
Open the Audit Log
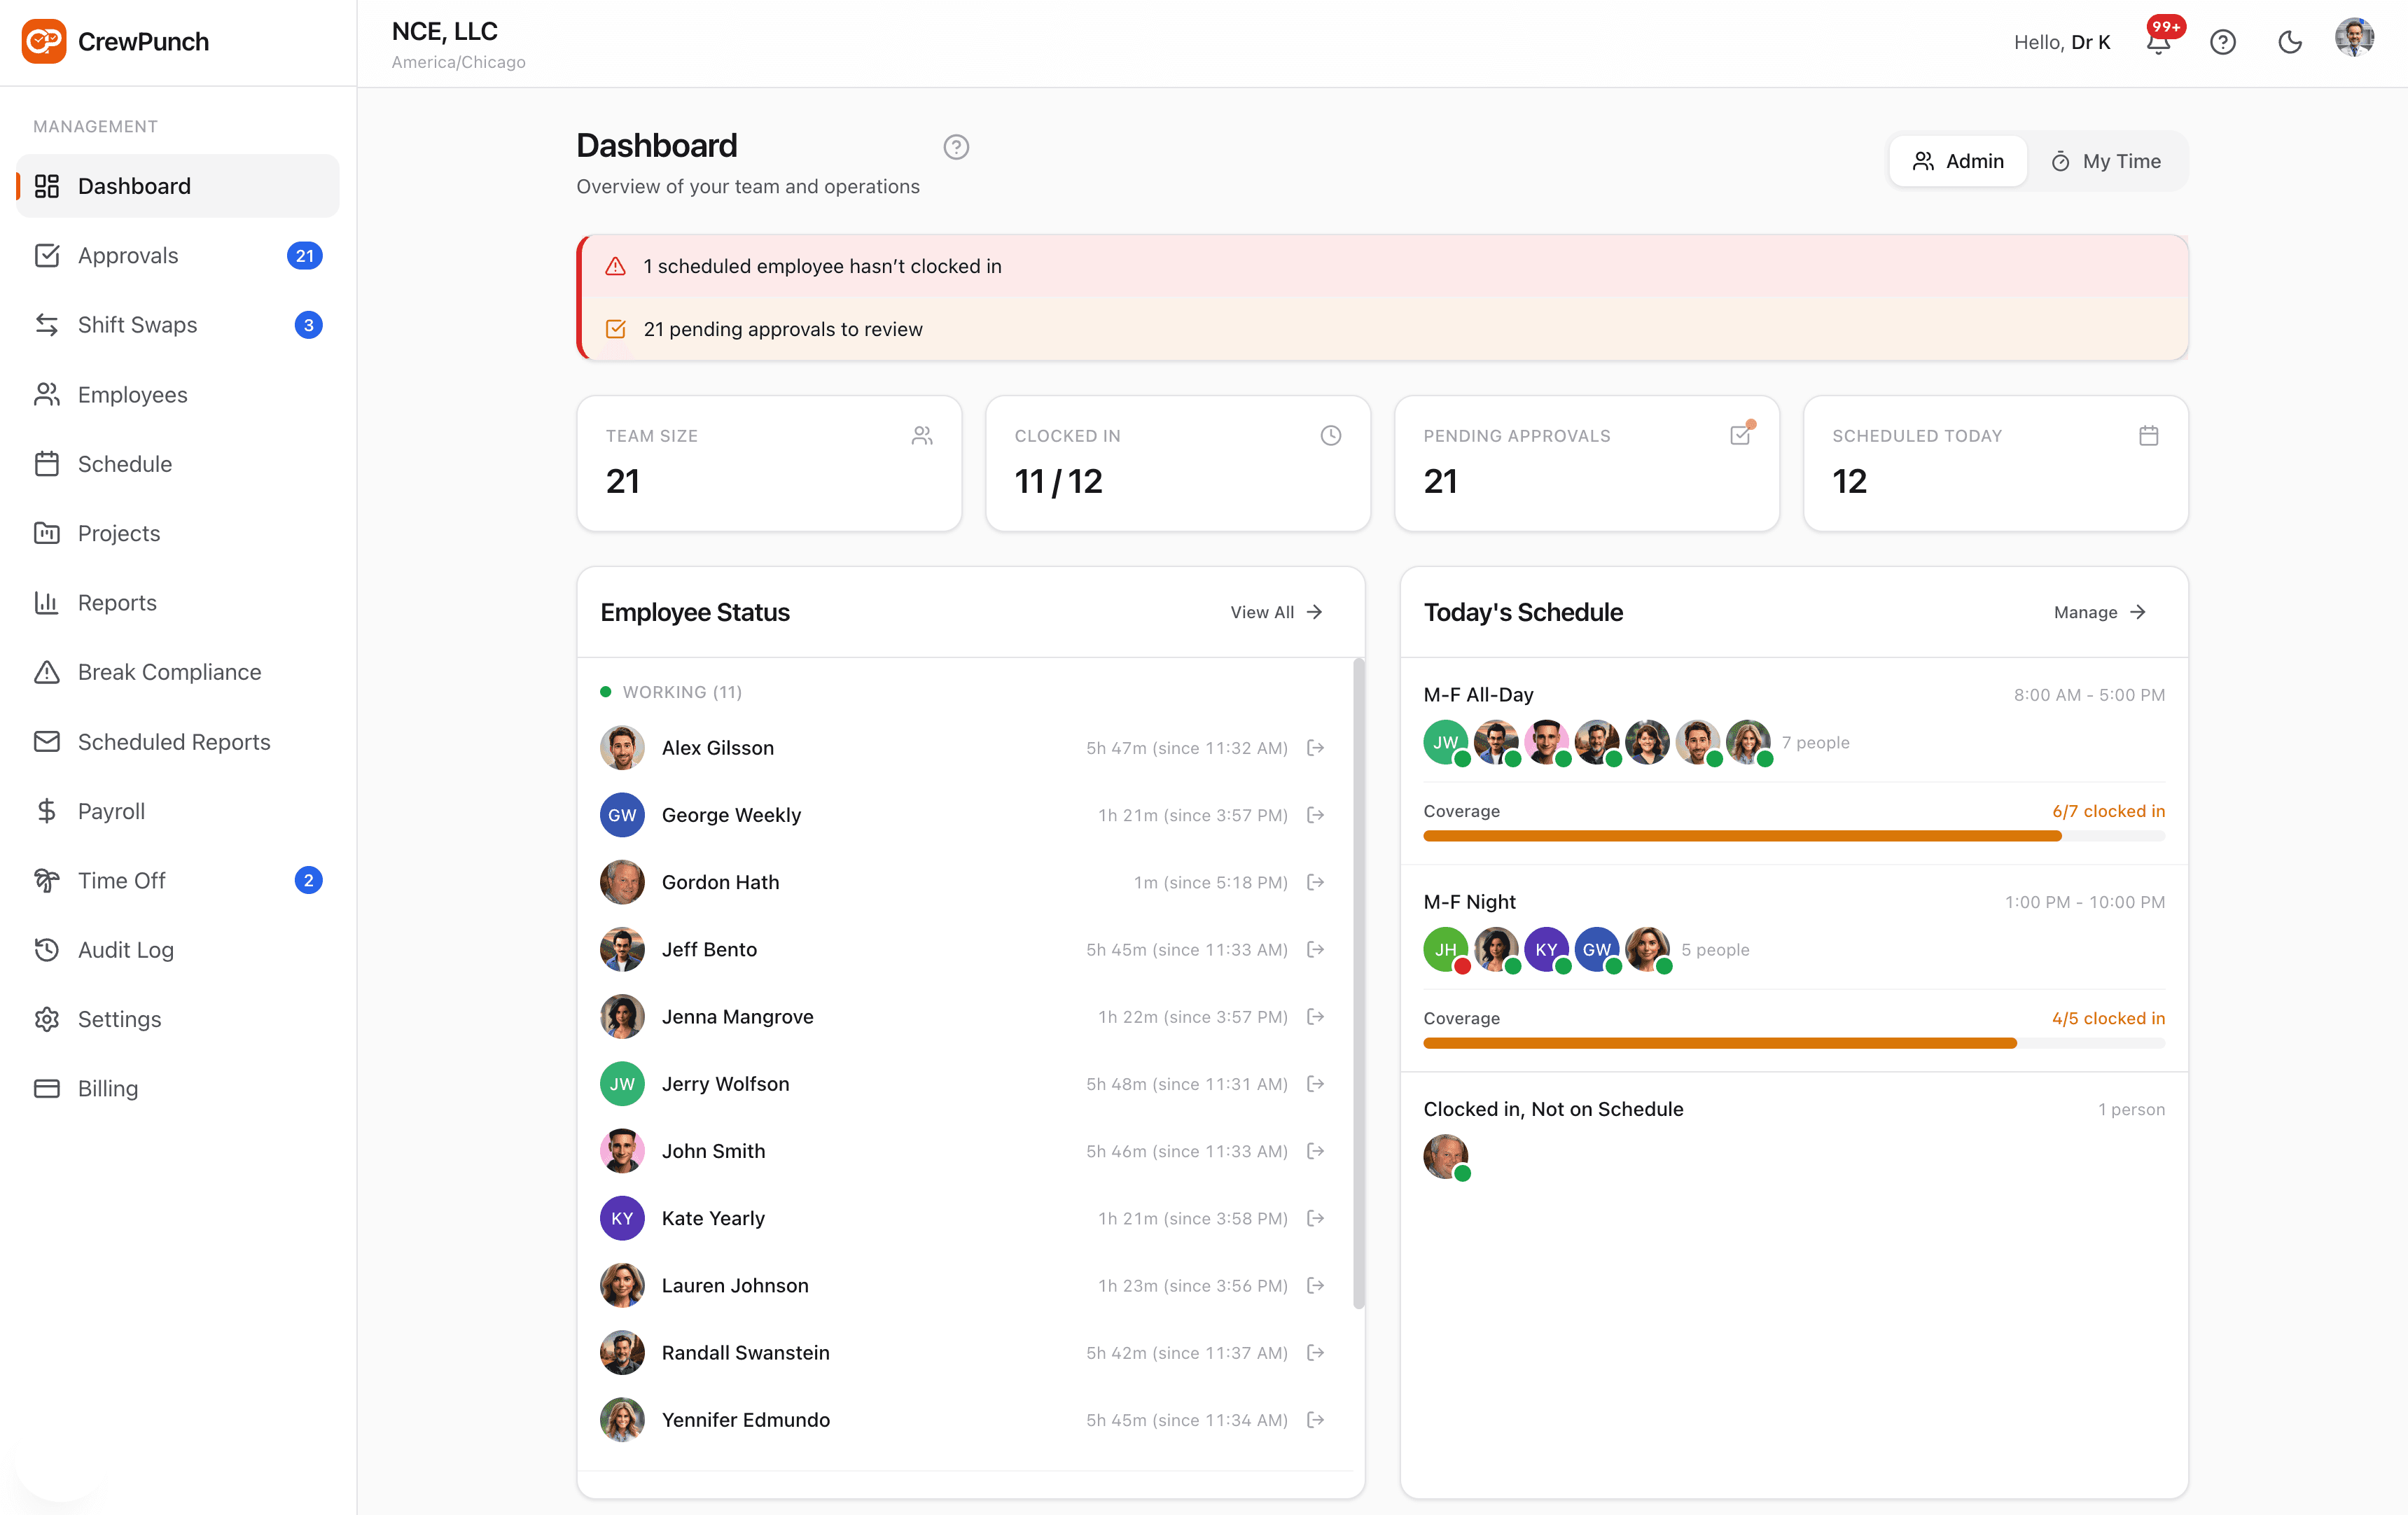pos(125,949)
